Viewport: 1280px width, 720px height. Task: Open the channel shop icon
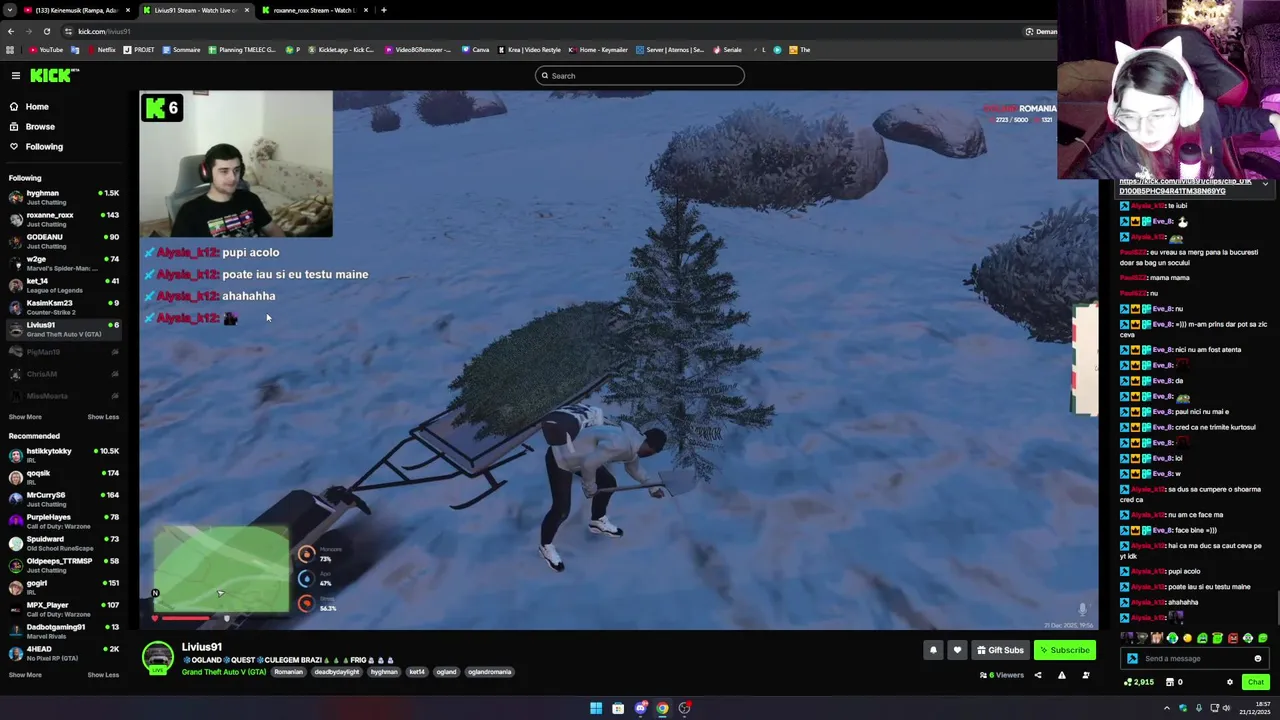pos(1170,682)
